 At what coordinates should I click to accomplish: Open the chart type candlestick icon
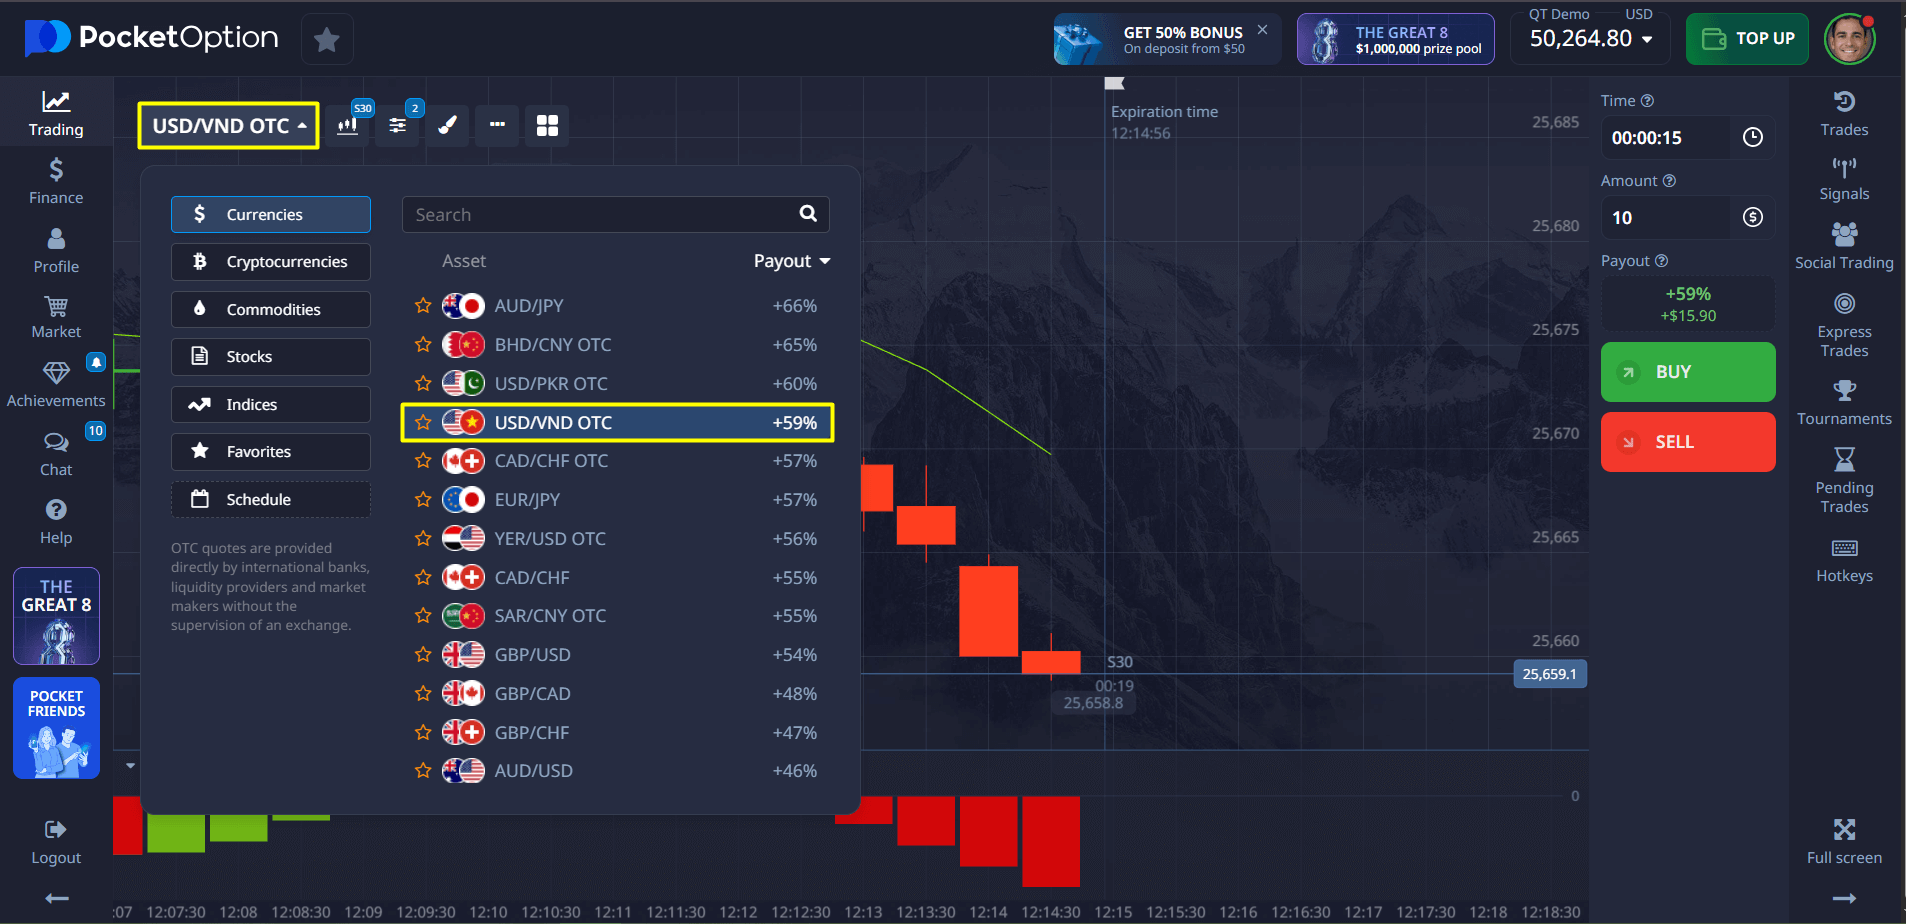(x=347, y=126)
